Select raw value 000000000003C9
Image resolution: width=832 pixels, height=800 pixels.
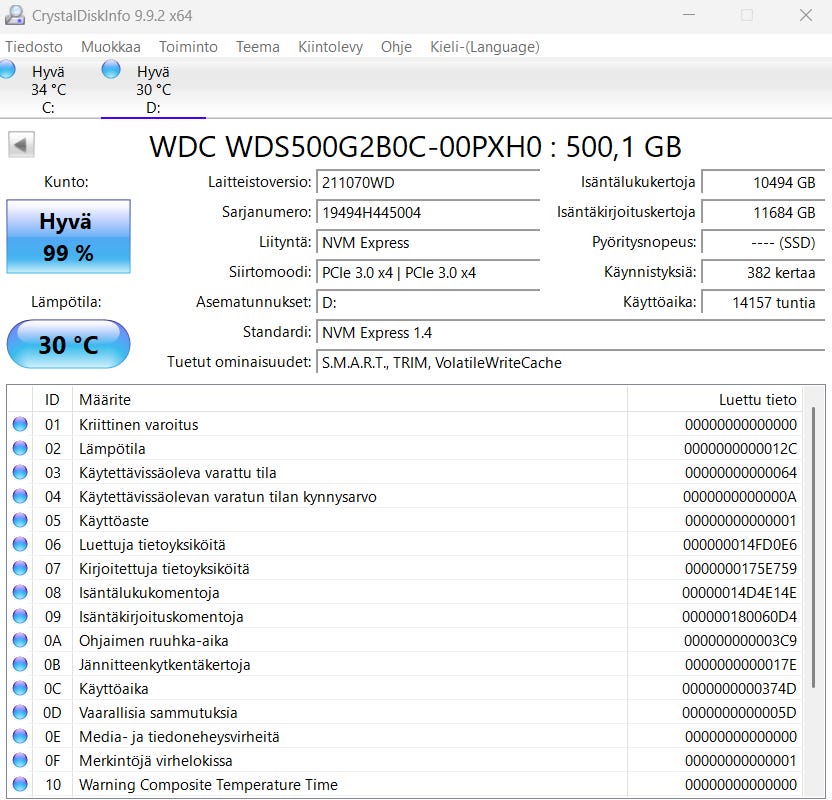coord(740,641)
